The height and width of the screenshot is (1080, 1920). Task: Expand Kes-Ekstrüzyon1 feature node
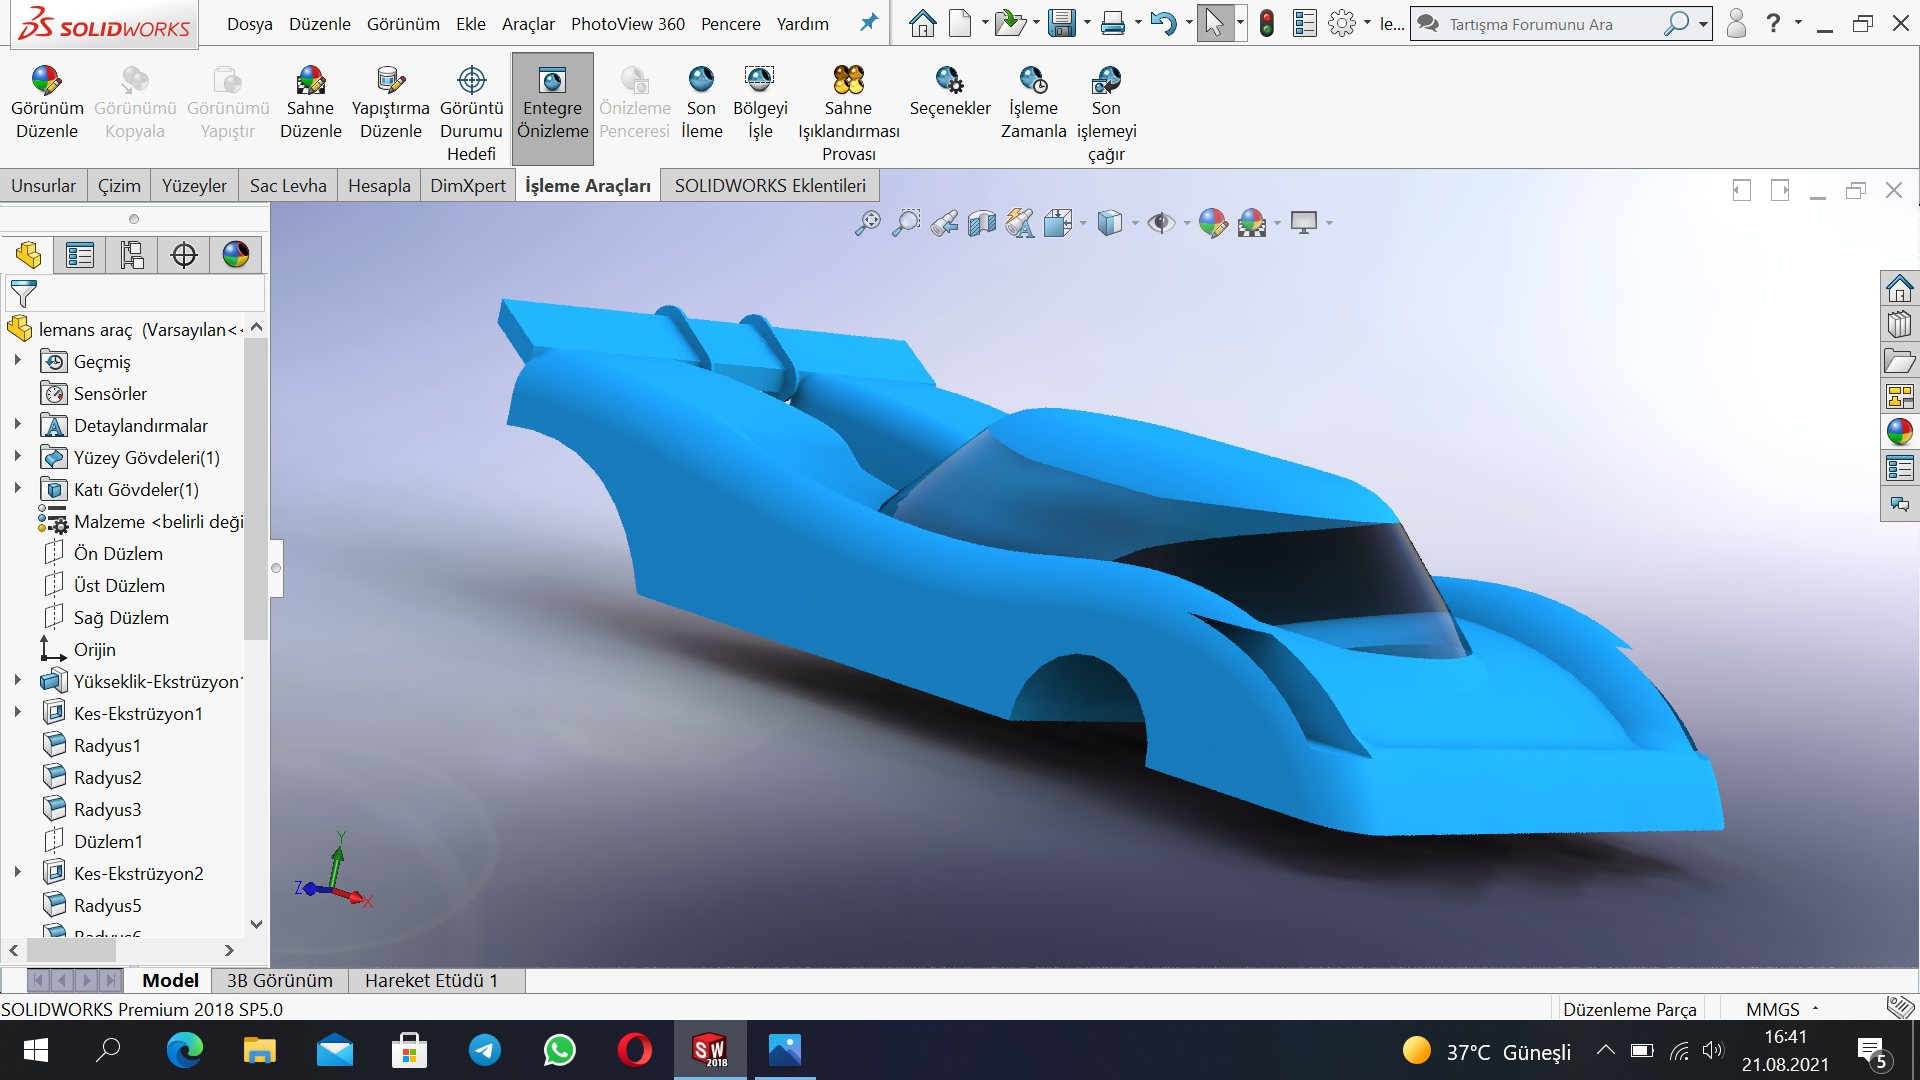[17, 713]
